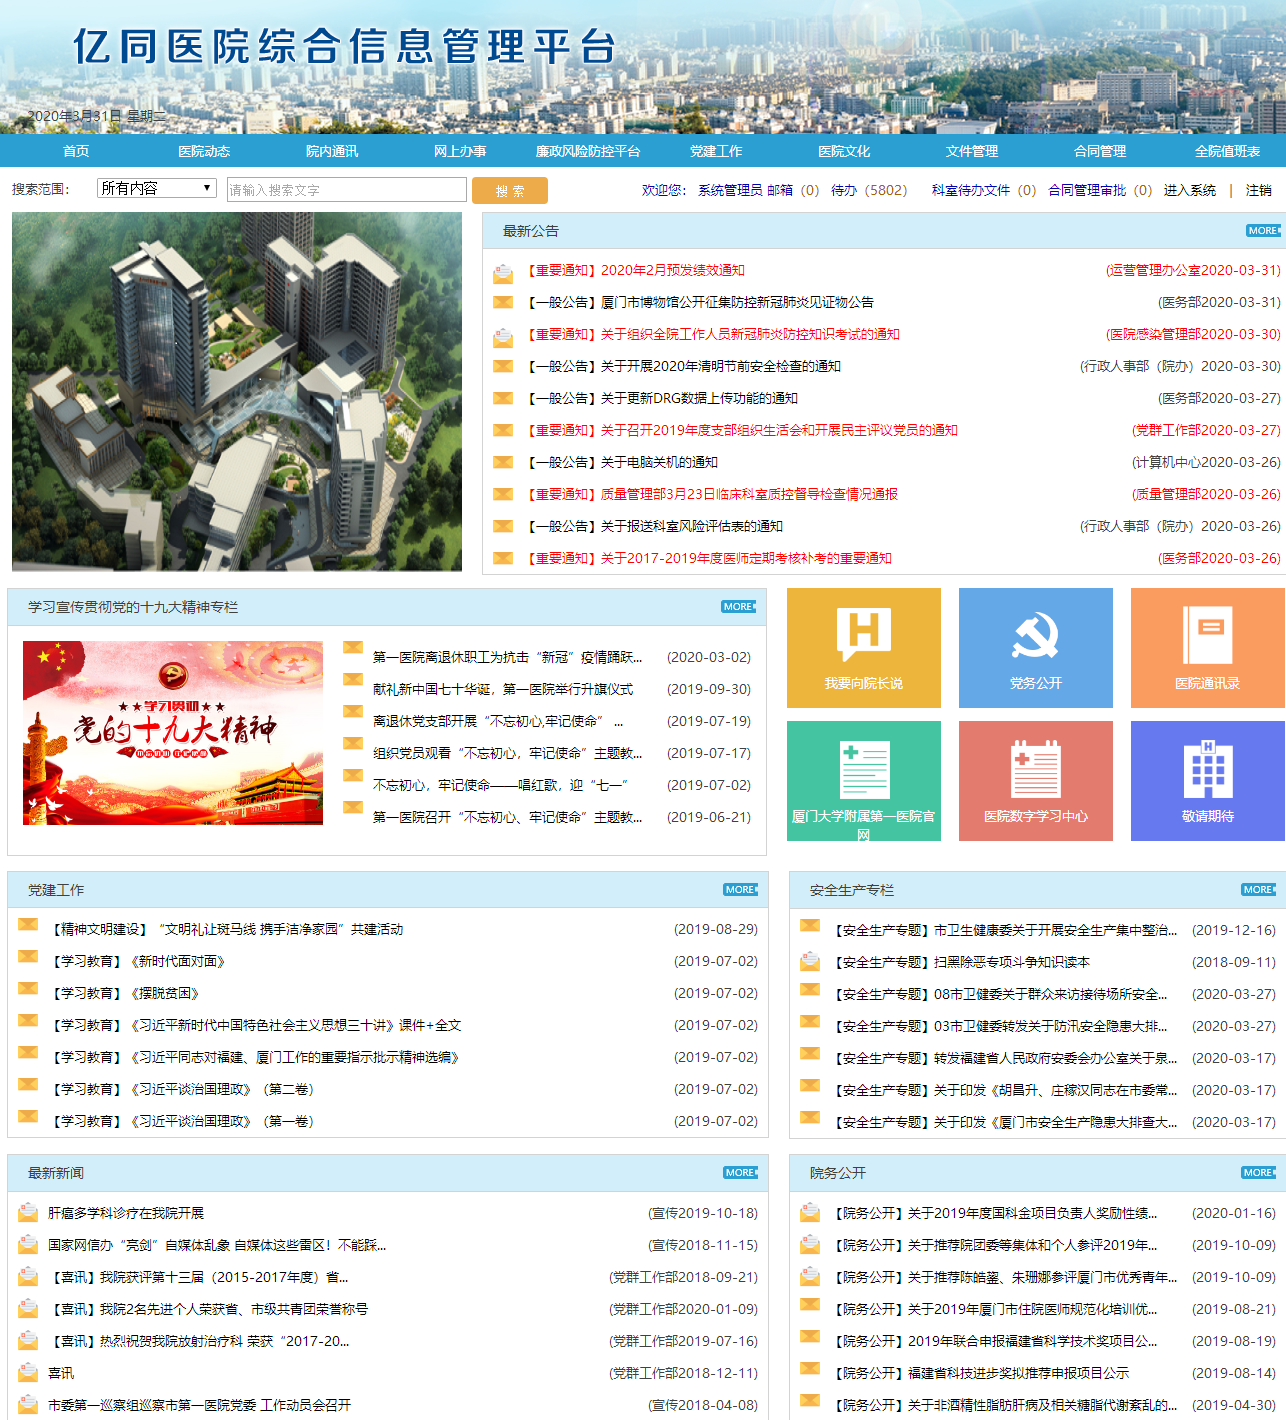Expand 安全生产专栏 section via MORE
Screen dimensions: 1286x1420
[1258, 890]
